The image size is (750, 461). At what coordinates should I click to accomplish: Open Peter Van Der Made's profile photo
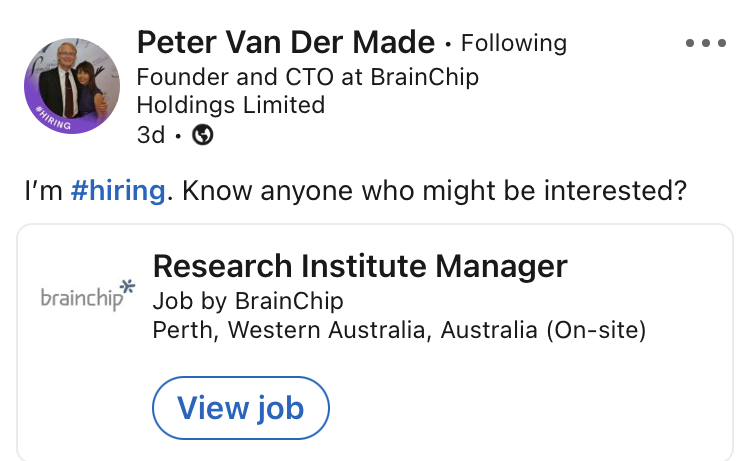(72, 86)
